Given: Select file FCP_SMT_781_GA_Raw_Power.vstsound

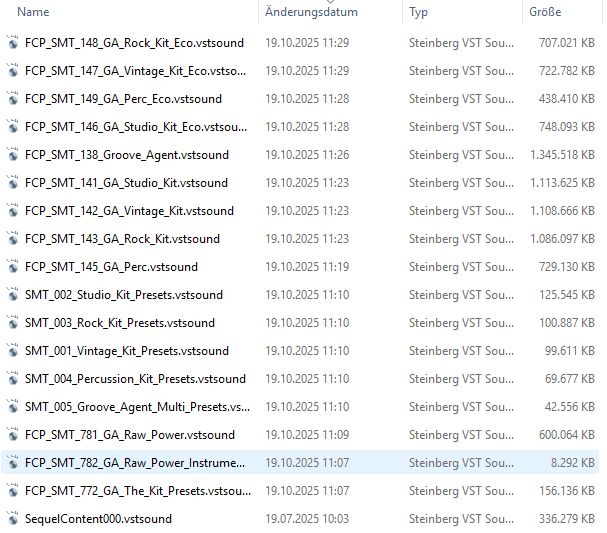Looking at the screenshot, I should tap(130, 435).
